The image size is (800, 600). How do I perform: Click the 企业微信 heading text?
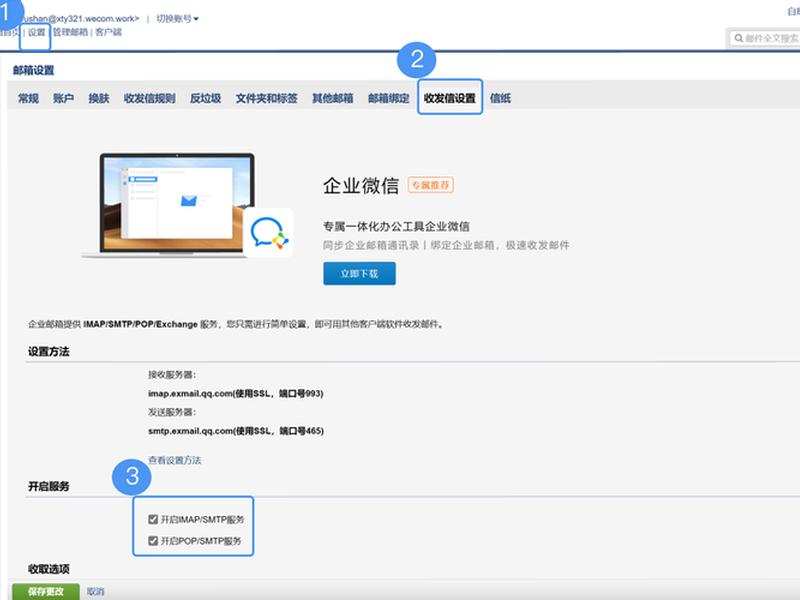[361, 185]
